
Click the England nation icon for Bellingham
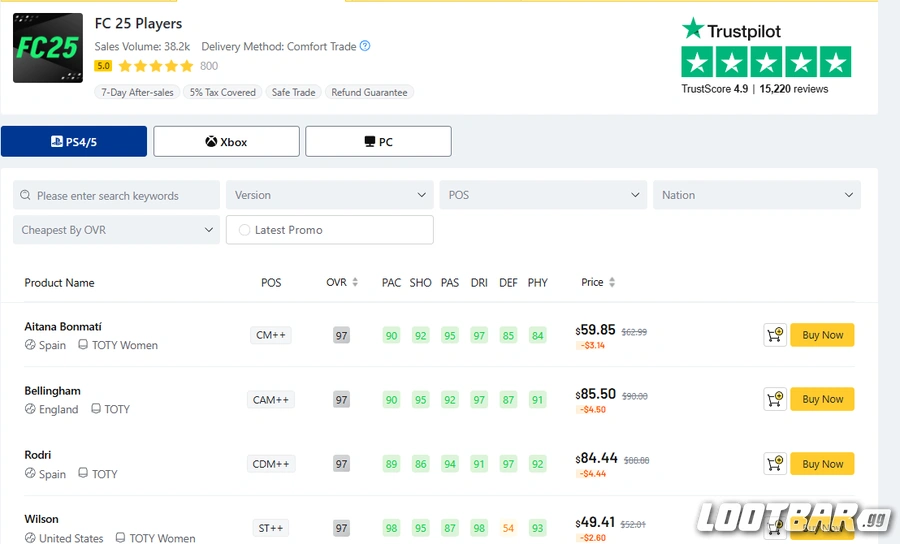[x=30, y=409]
